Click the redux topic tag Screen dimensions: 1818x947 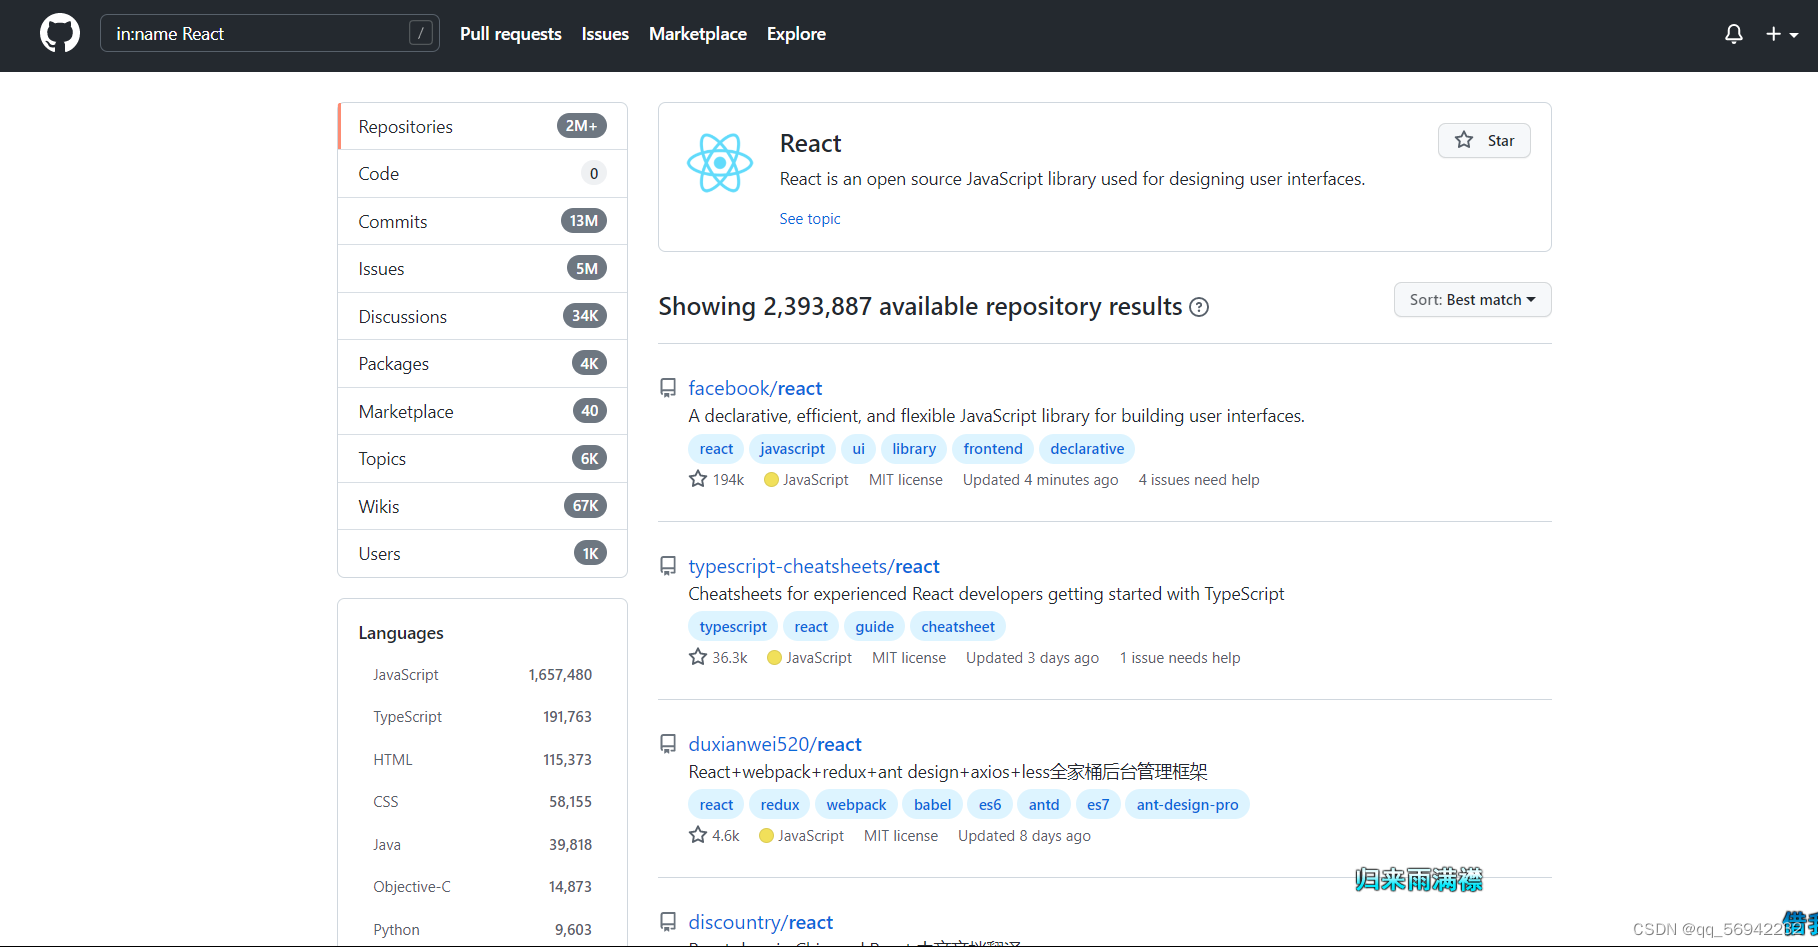coord(780,805)
